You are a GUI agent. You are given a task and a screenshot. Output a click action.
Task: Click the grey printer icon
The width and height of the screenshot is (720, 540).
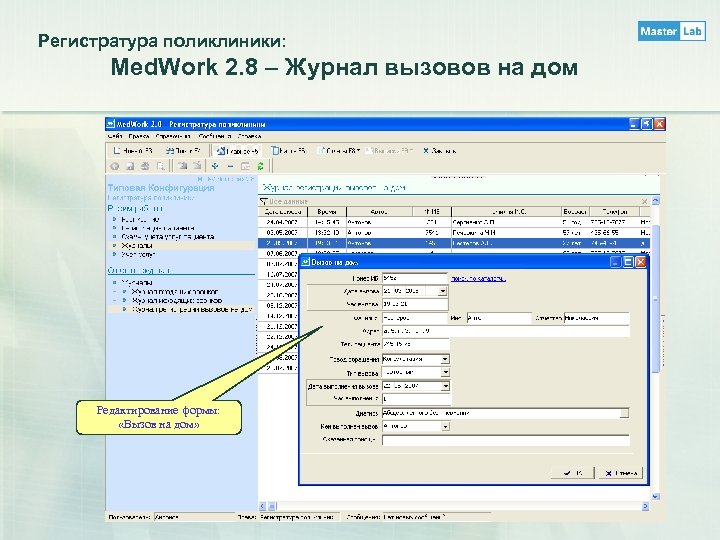coord(145,166)
